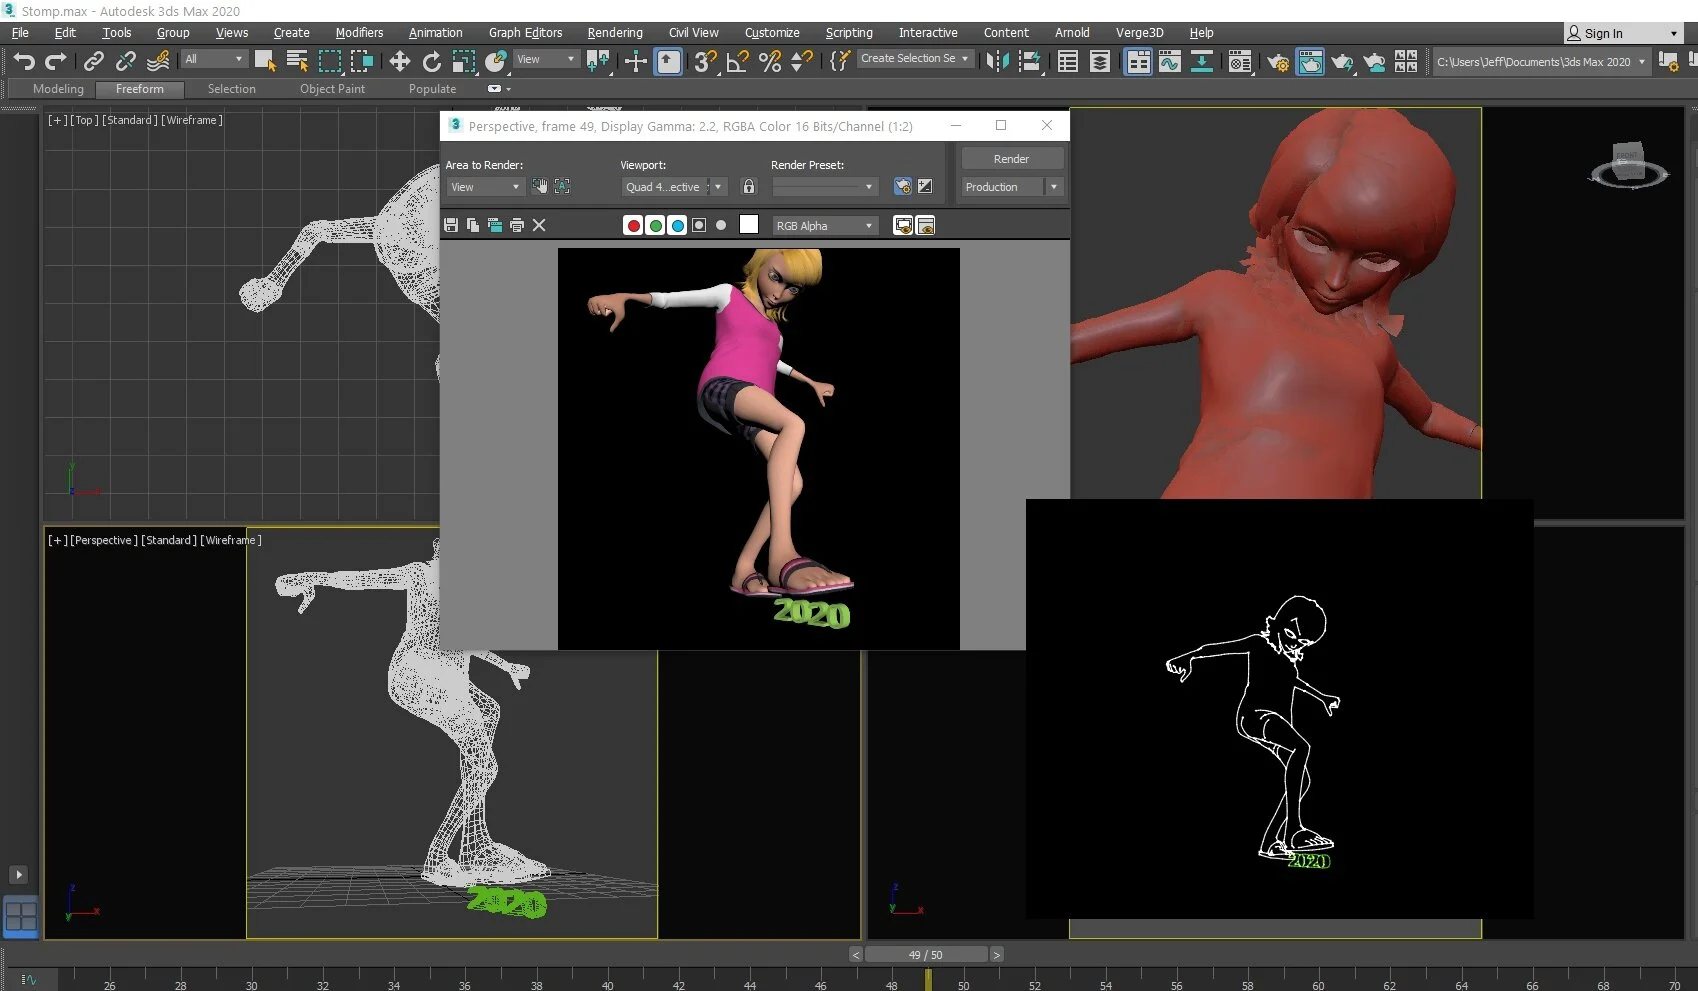Toggle the green channel display
Image resolution: width=1698 pixels, height=991 pixels.
coord(655,226)
